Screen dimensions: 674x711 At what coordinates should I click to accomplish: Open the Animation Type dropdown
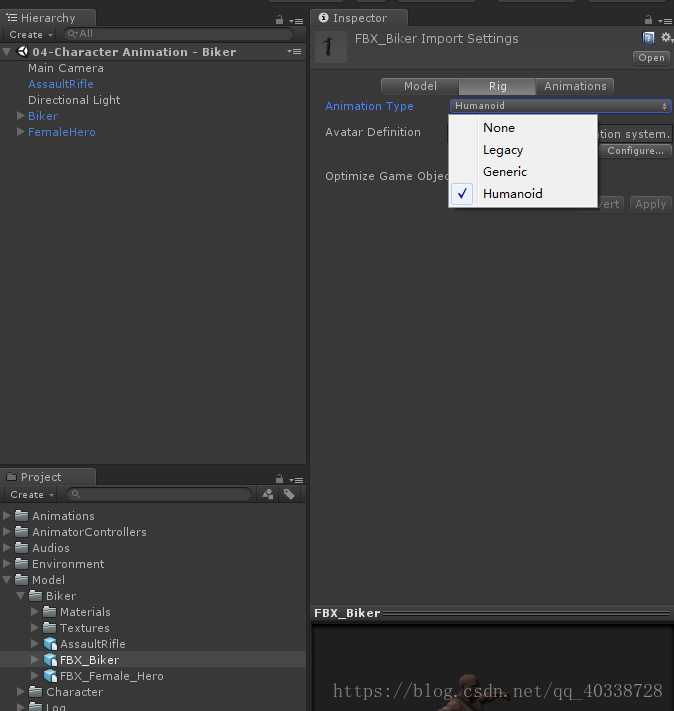pos(561,106)
